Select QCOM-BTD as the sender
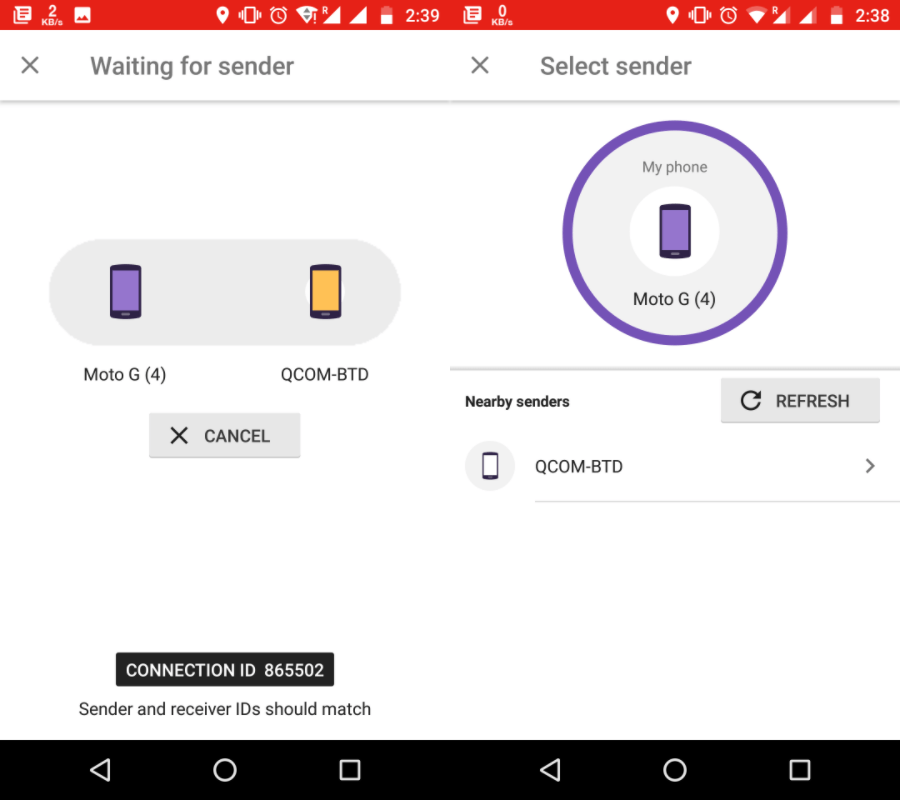The image size is (900, 800). coord(579,466)
